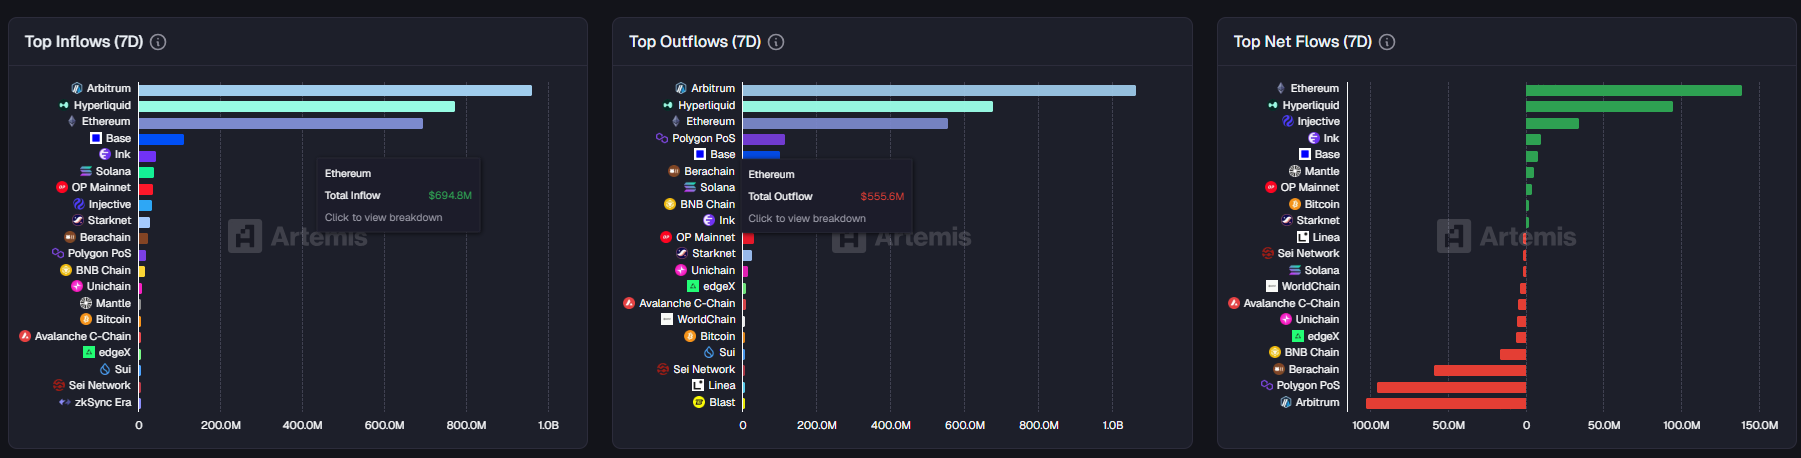The width and height of the screenshot is (1801, 458).
Task: Click the Berachain icon in Top Net Flows chart
Action: (1279, 369)
